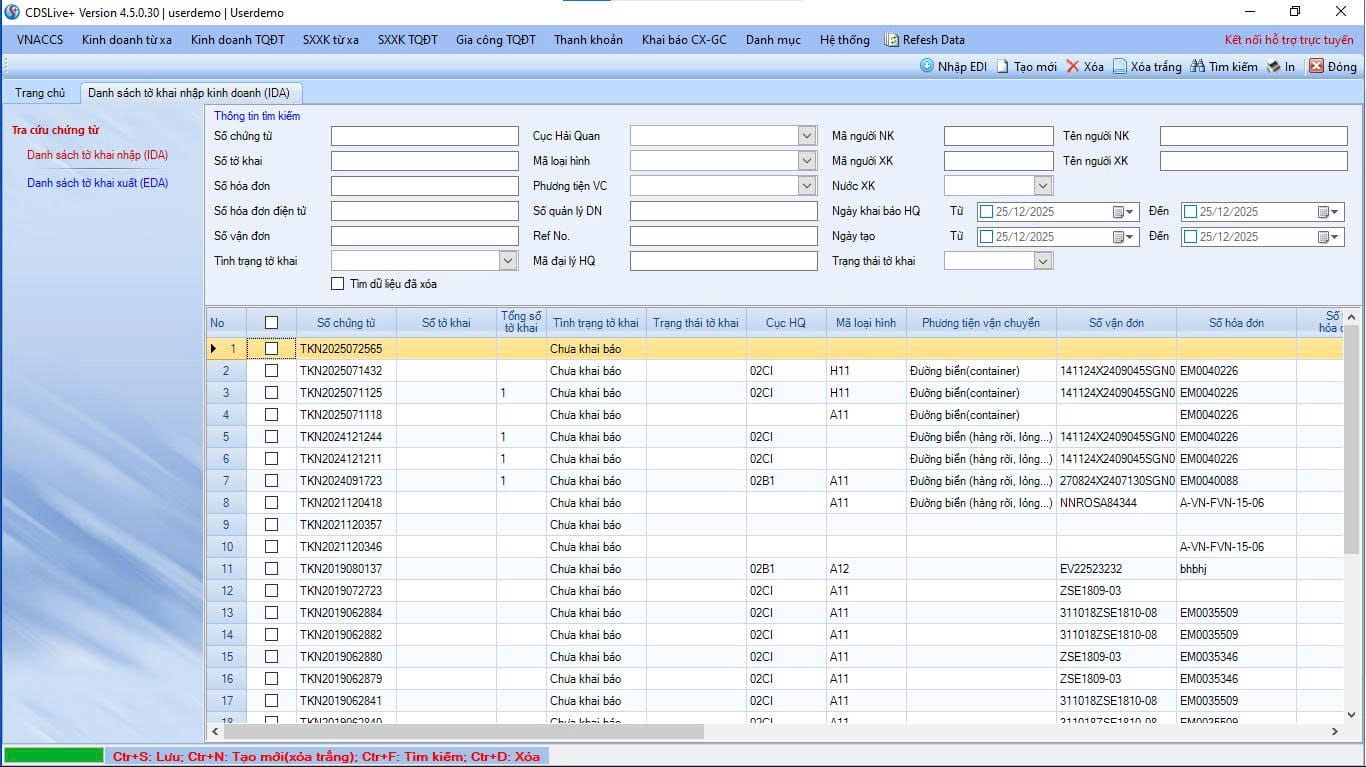Expand the Cục Hải Quan dropdown

click(807, 136)
